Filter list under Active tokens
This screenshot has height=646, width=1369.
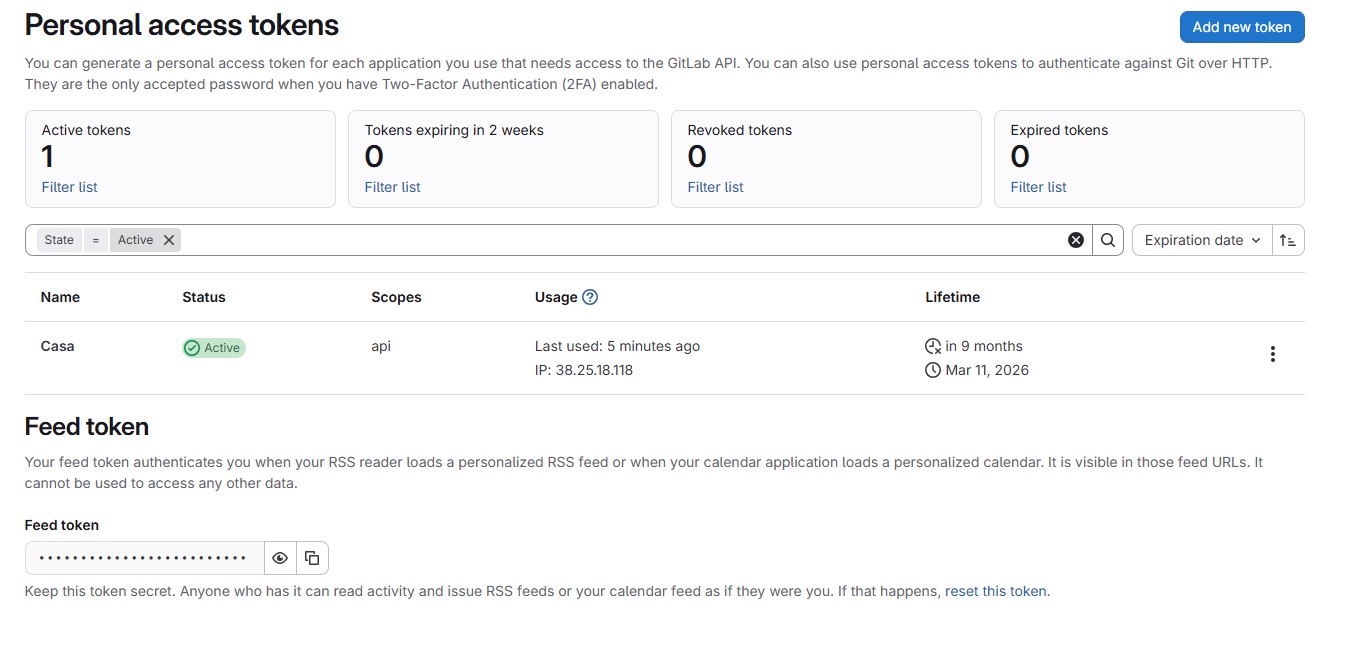point(69,187)
